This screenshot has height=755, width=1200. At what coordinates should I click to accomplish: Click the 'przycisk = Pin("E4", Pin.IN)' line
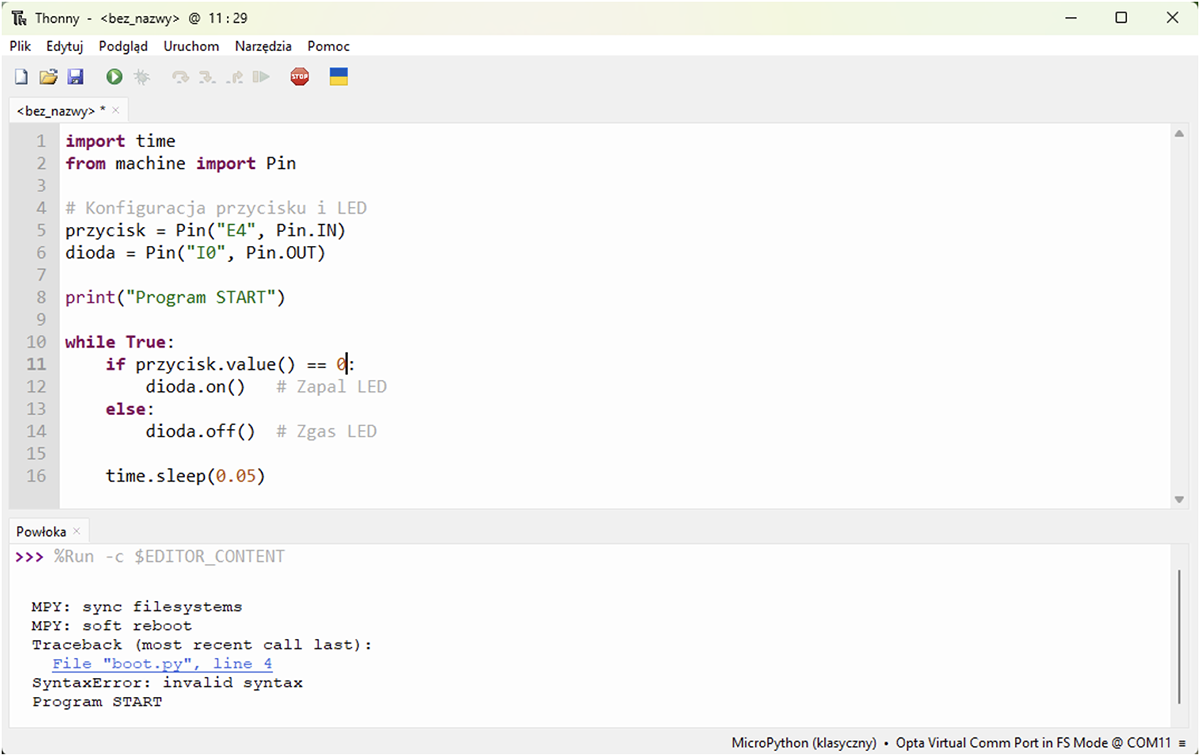pyautogui.click(x=206, y=230)
